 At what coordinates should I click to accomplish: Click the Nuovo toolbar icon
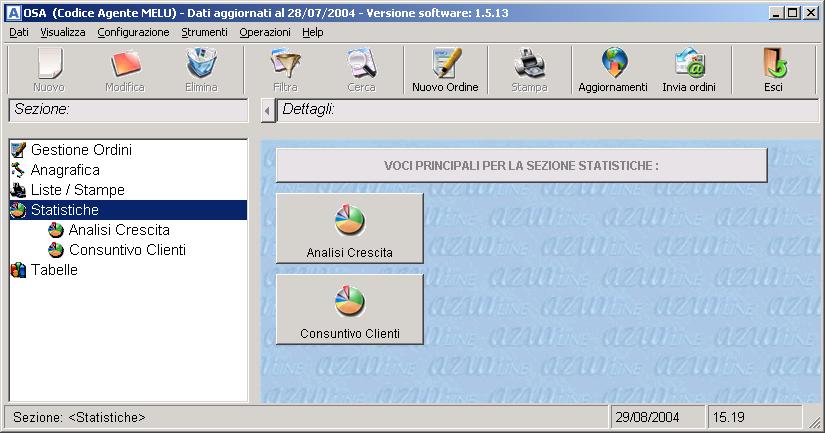pyautogui.click(x=50, y=63)
